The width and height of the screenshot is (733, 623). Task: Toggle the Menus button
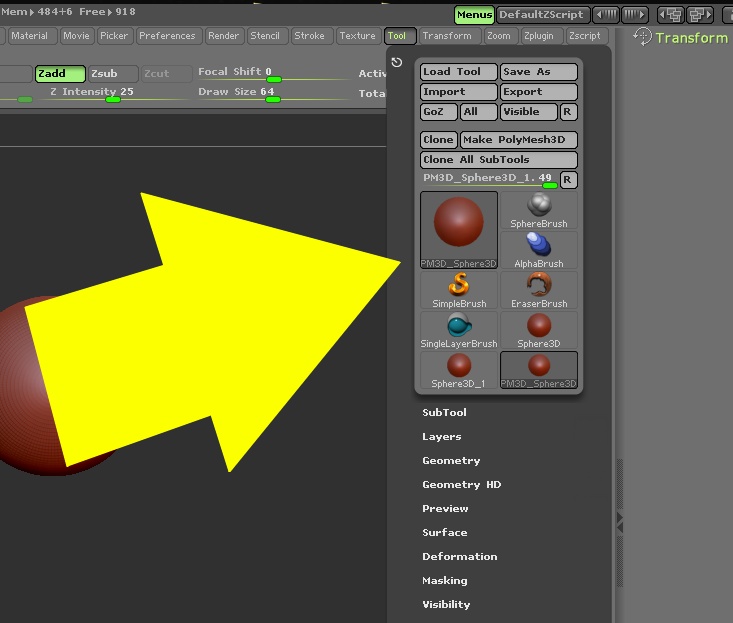point(474,15)
